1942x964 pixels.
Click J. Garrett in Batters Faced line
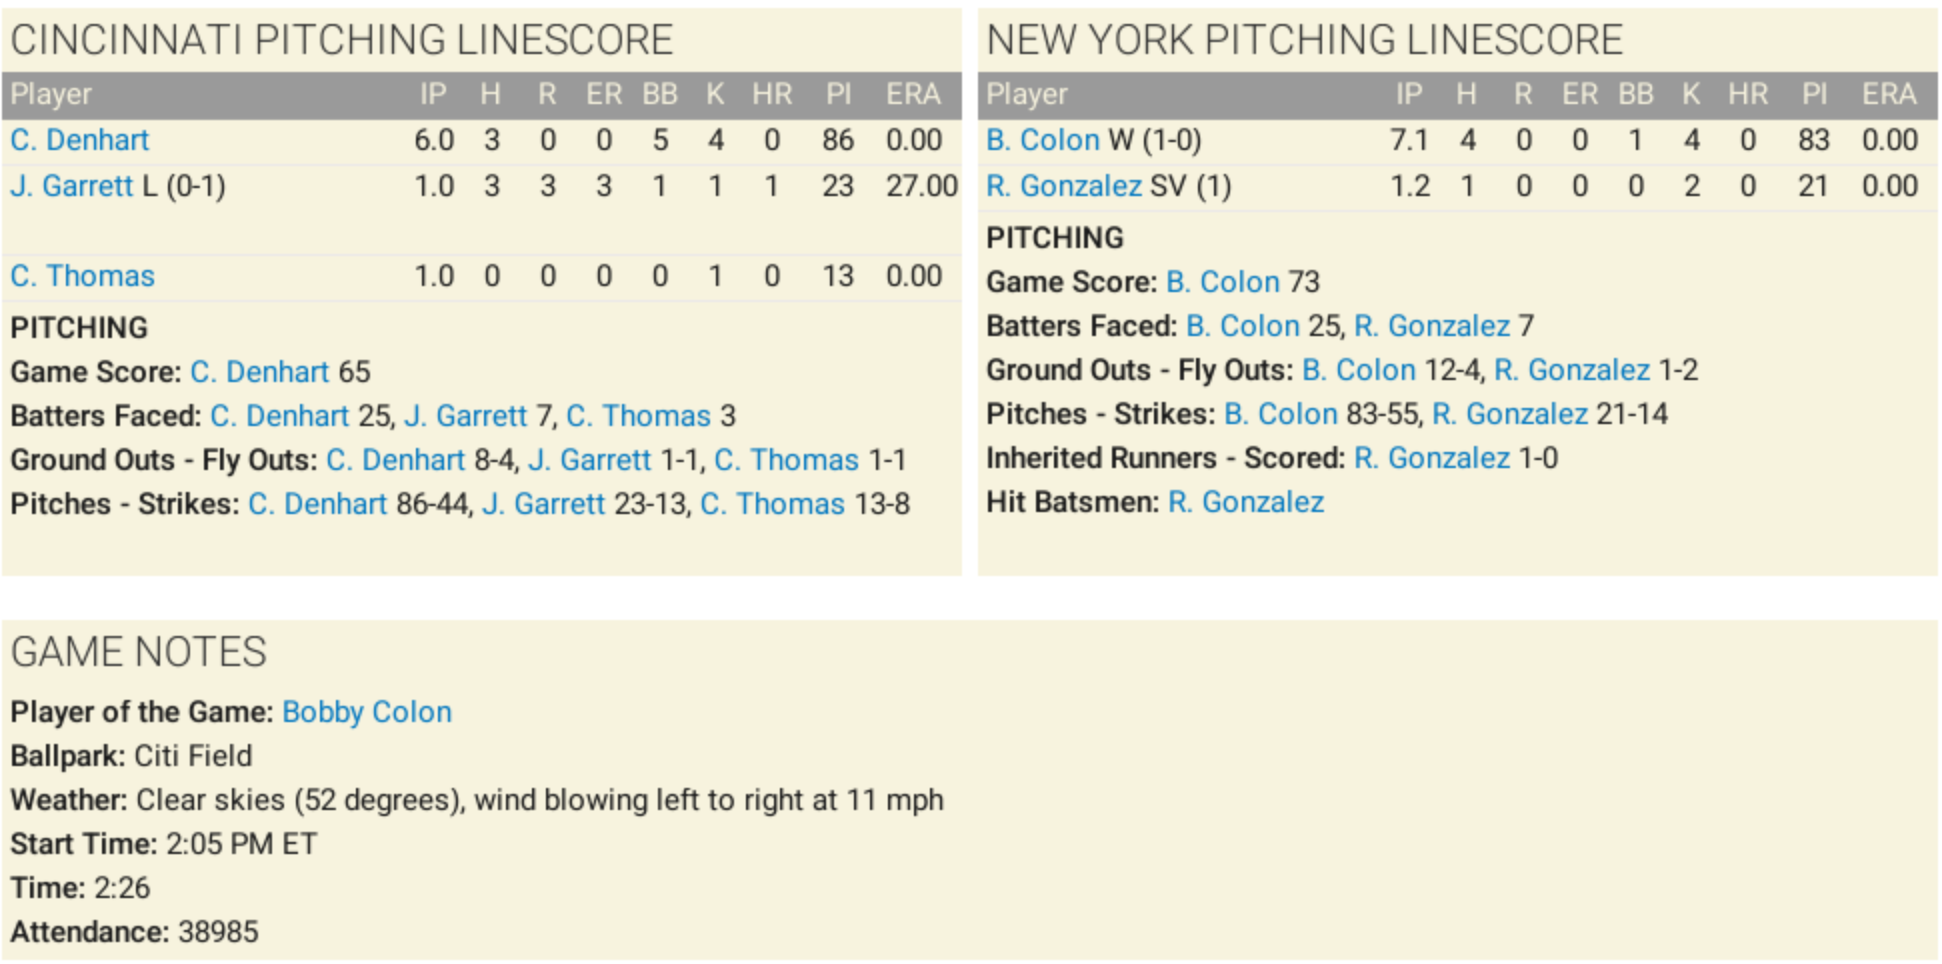point(465,416)
